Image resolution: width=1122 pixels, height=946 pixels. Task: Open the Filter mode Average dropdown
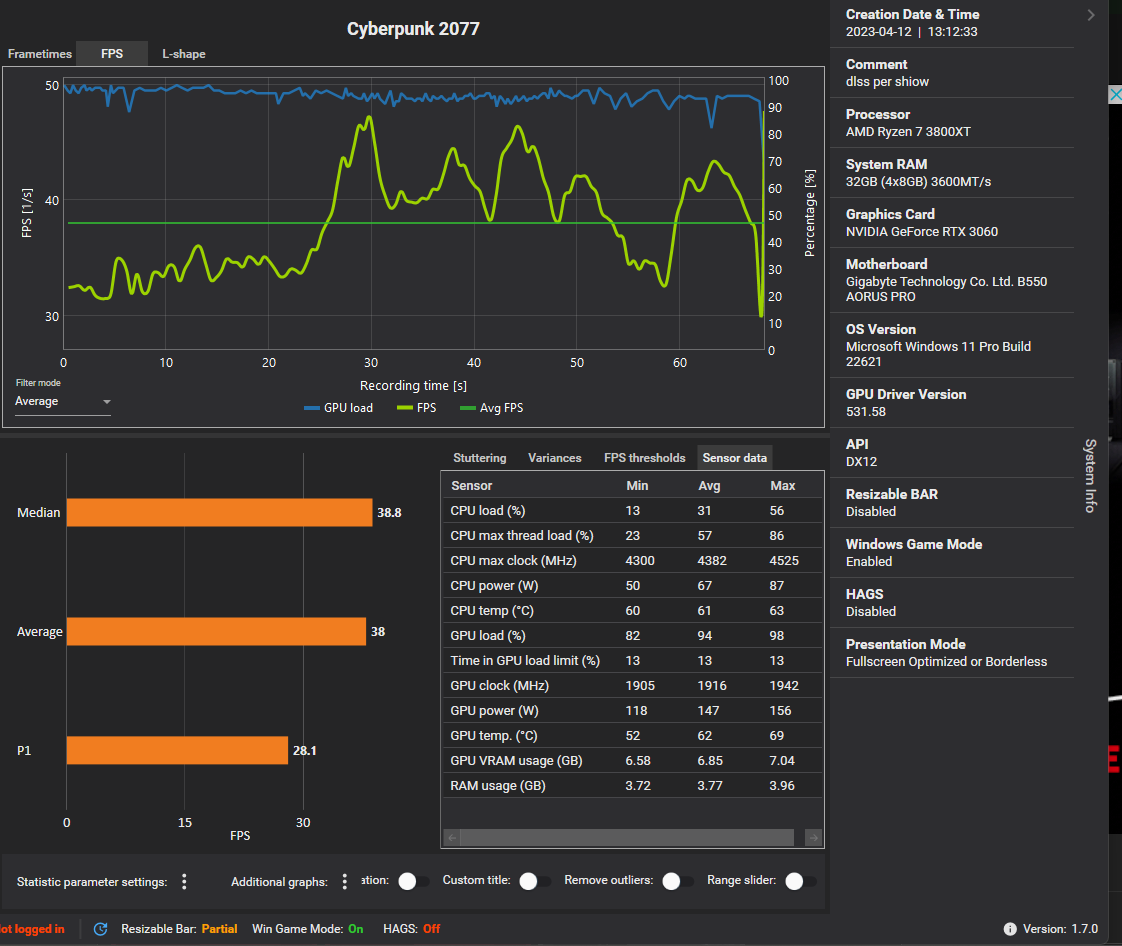coord(63,401)
